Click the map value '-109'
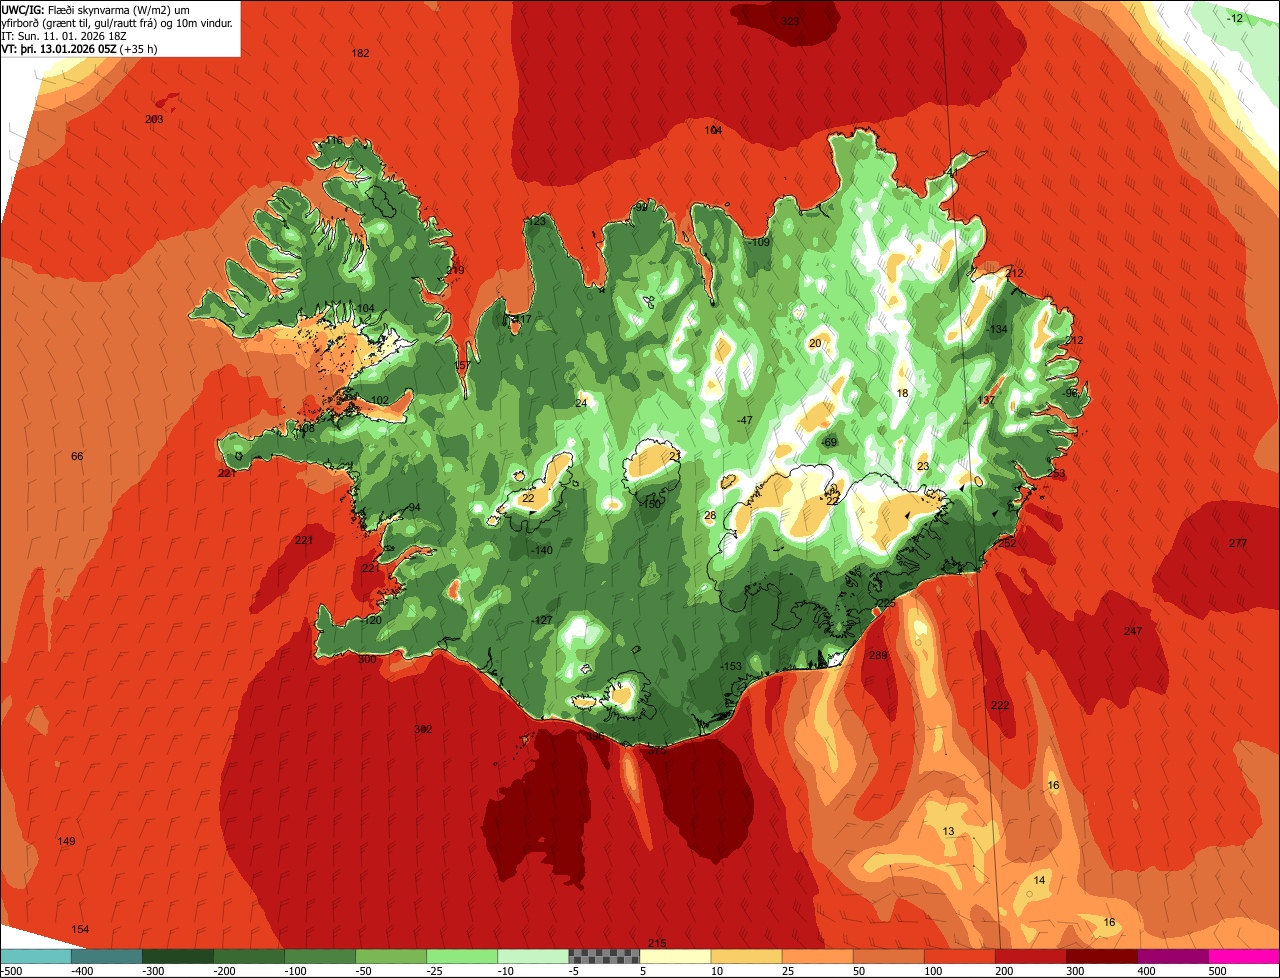This screenshot has width=1280, height=978. [x=759, y=242]
